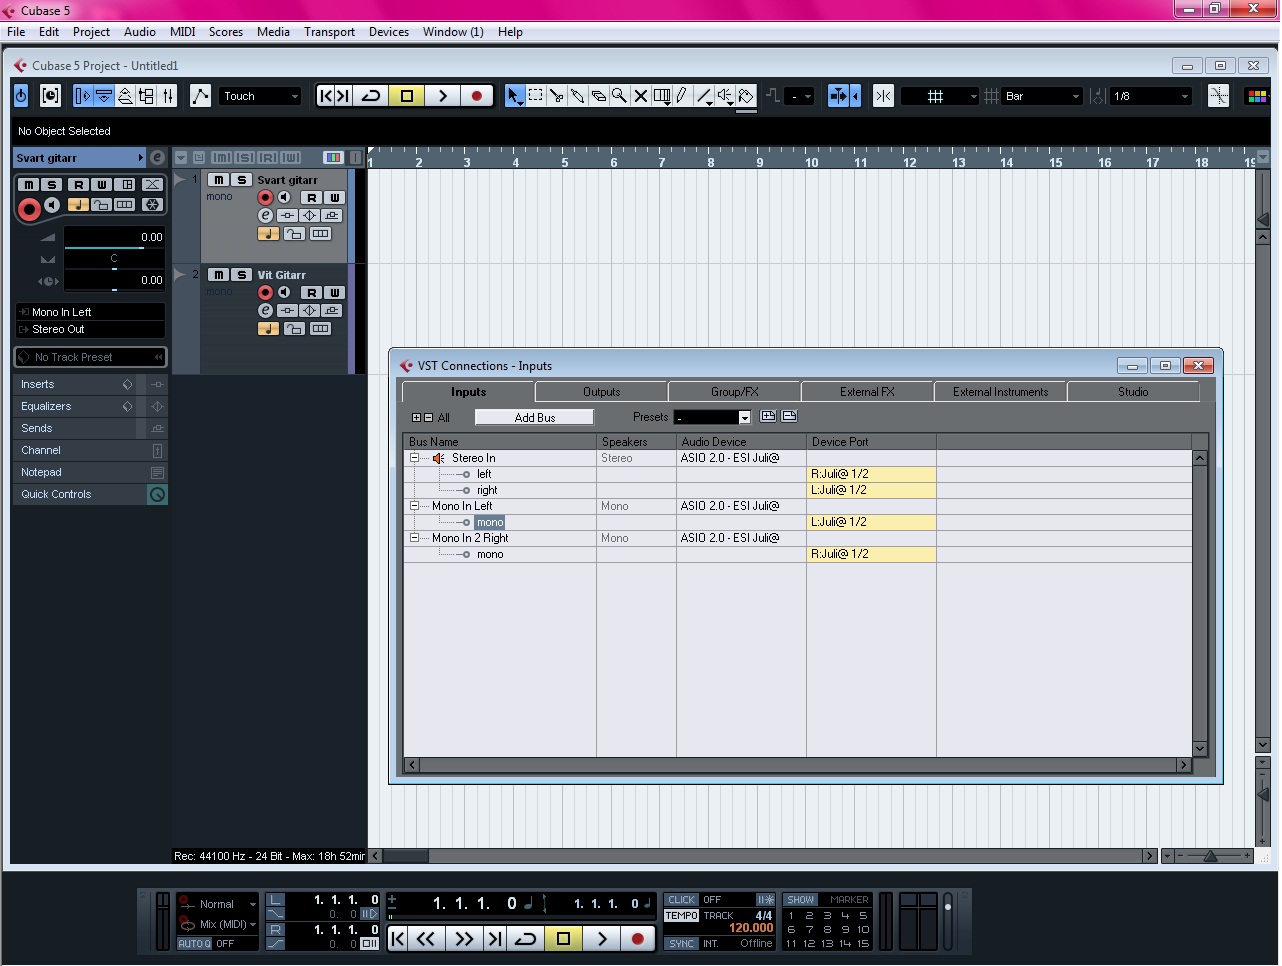Image resolution: width=1282 pixels, height=966 pixels.
Task: Open the Presets dropdown in VST Connections
Action: coord(712,417)
